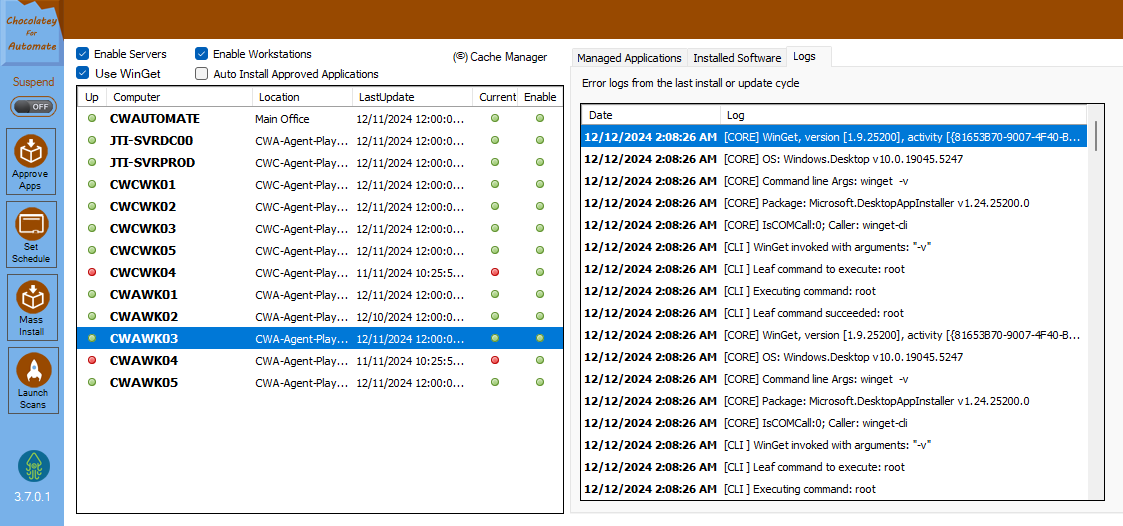The height and width of the screenshot is (526, 1123).
Task: Start Launch Scans with the rocket icon
Action: [x=32, y=381]
